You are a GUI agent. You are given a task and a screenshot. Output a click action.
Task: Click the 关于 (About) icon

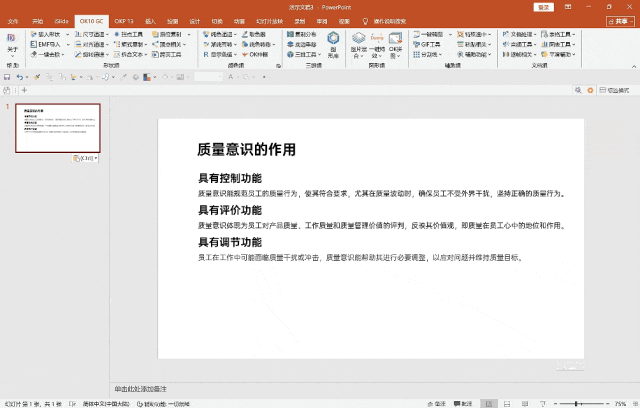click(x=12, y=38)
